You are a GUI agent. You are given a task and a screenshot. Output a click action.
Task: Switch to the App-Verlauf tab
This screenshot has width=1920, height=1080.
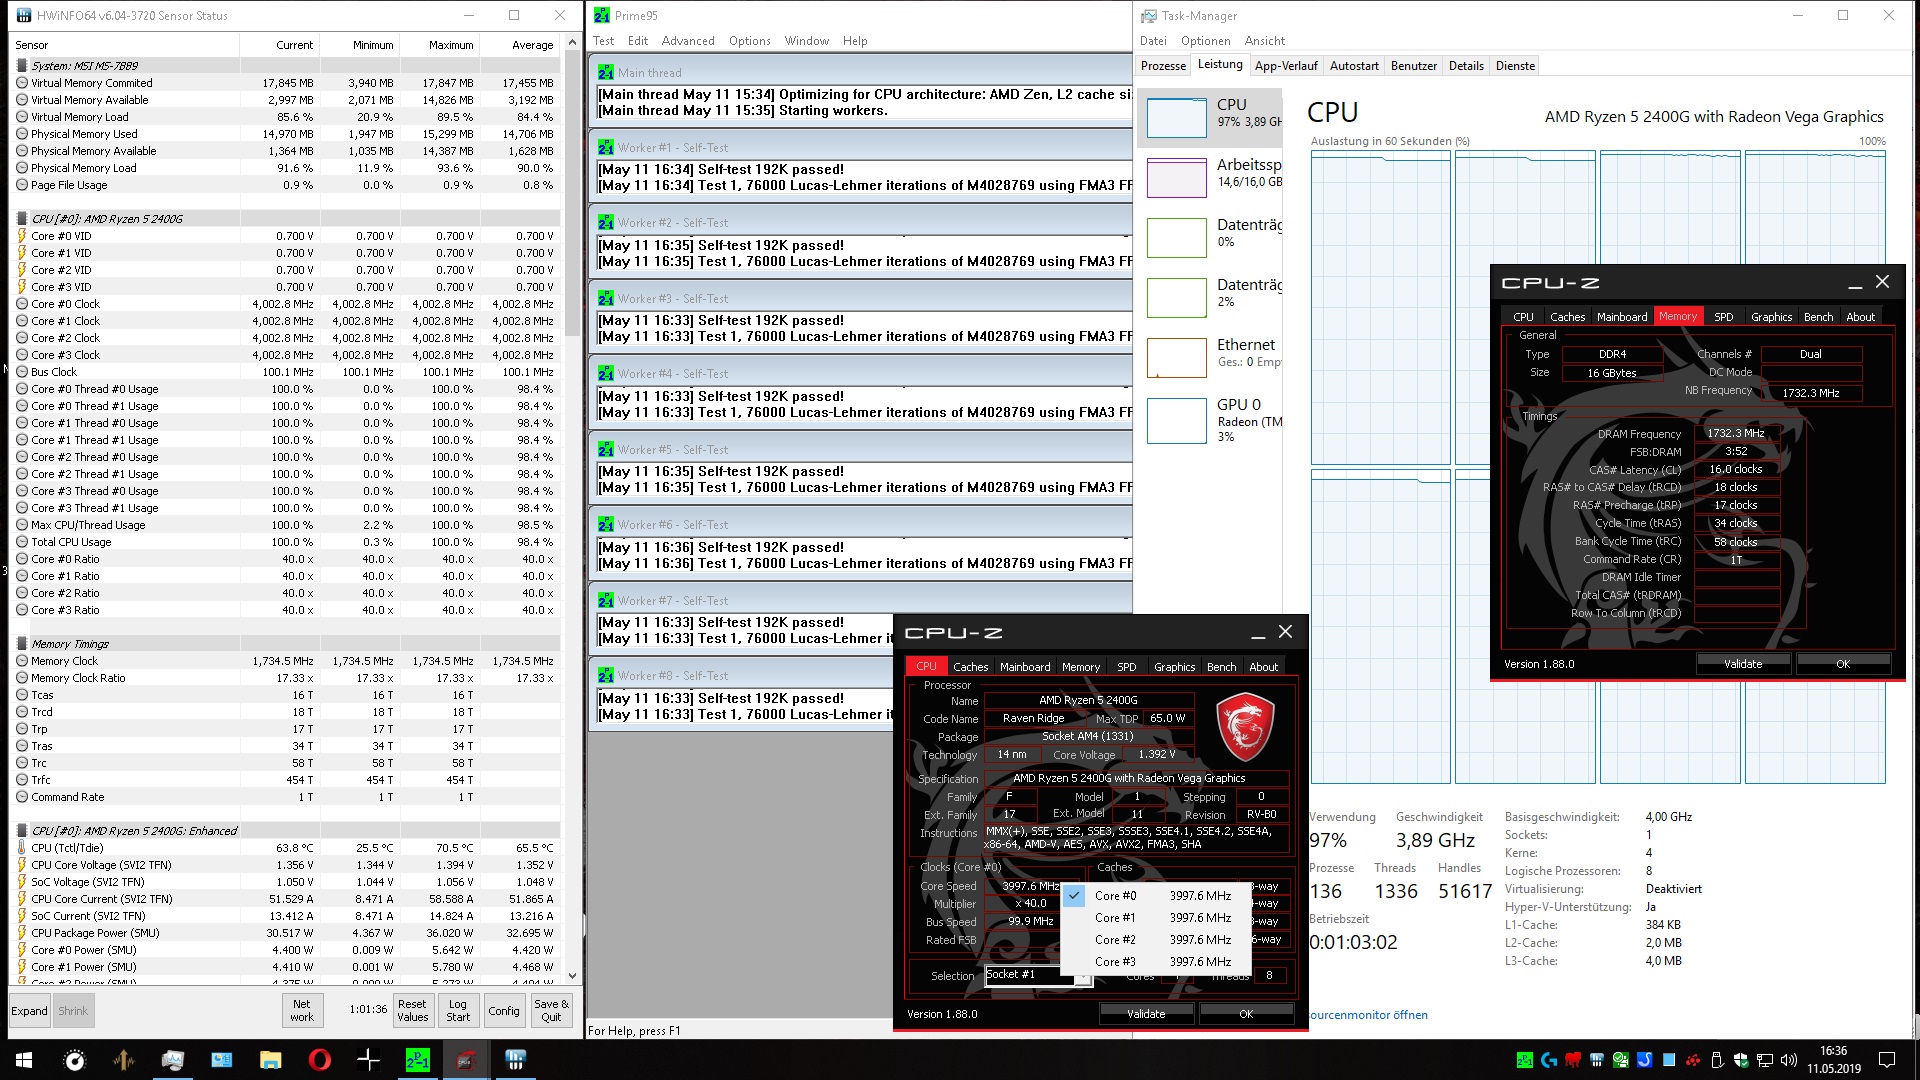click(1285, 66)
